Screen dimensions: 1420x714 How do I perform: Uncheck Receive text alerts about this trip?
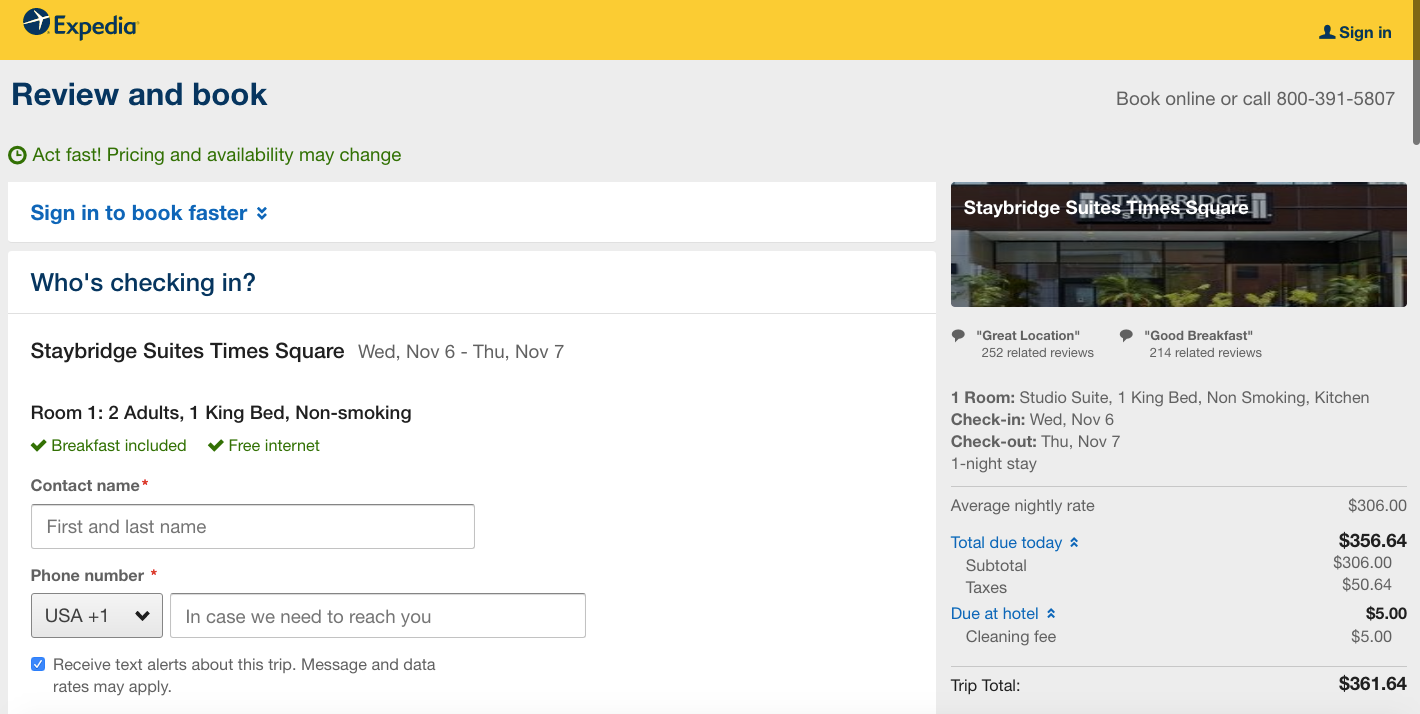38,664
